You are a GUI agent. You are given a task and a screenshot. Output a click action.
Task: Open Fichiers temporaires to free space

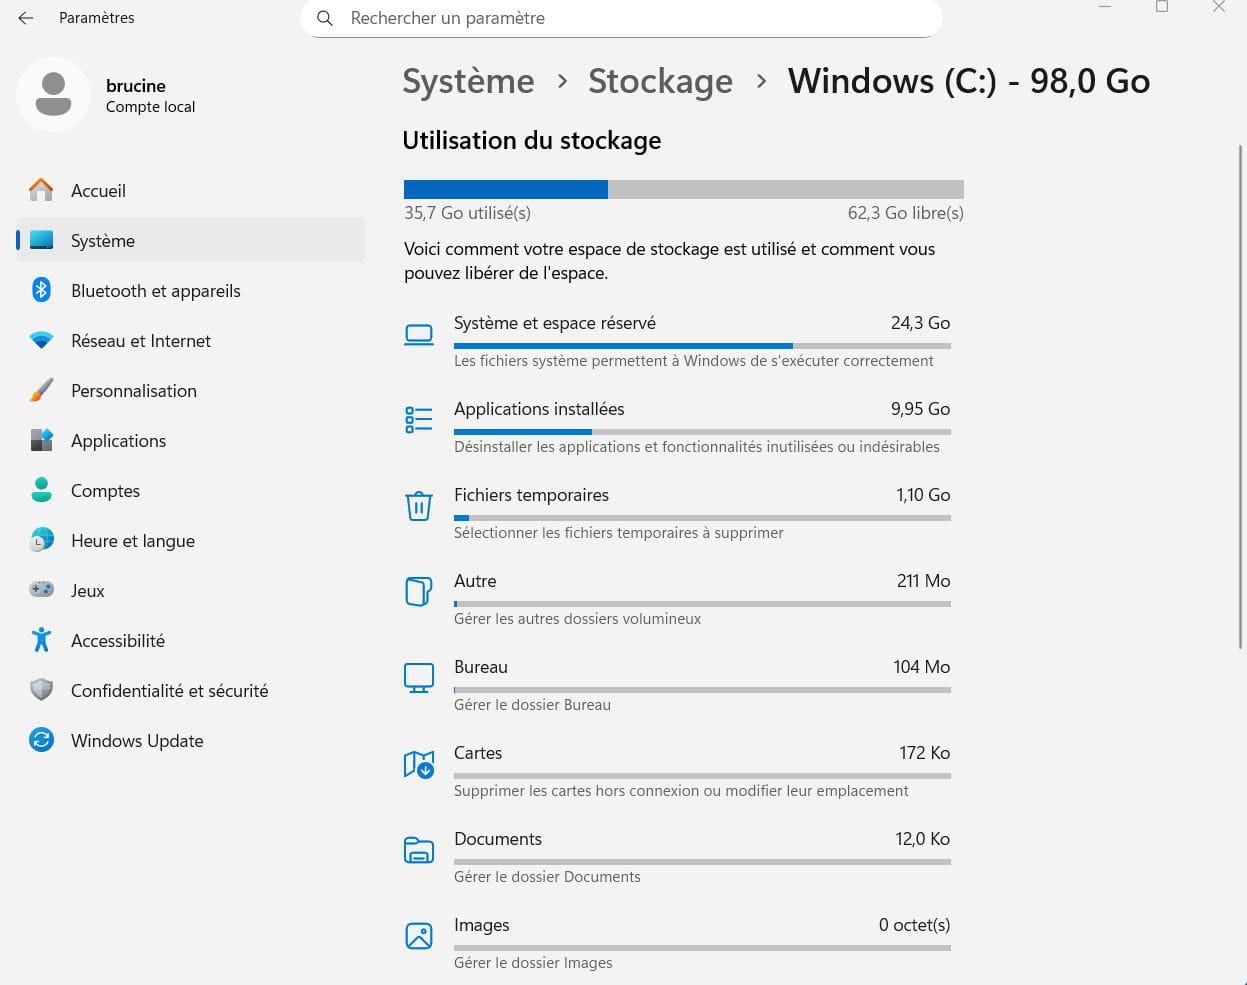[x=677, y=513]
